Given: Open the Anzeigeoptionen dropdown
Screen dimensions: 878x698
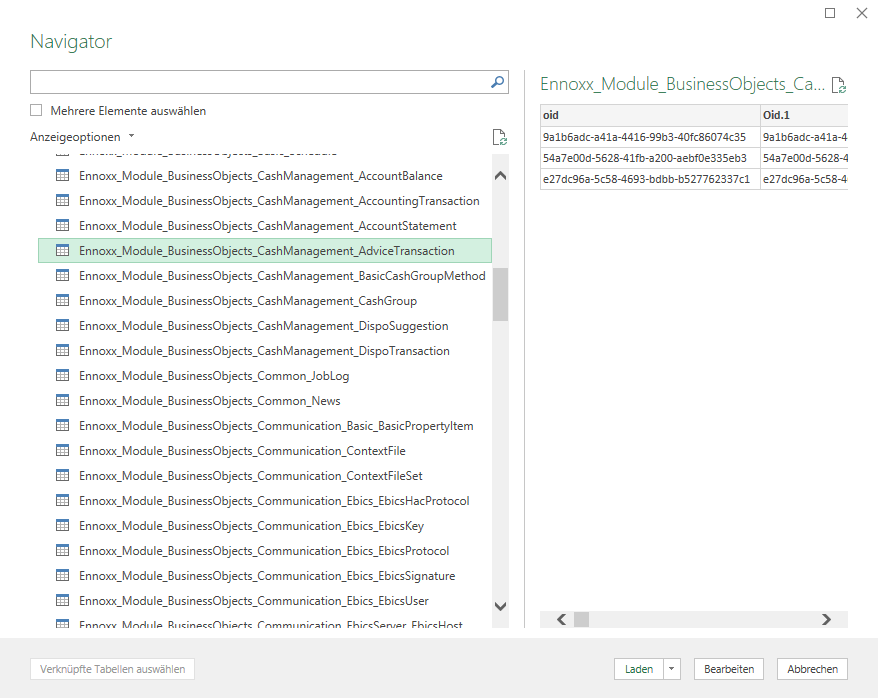Looking at the screenshot, I should 82,137.
